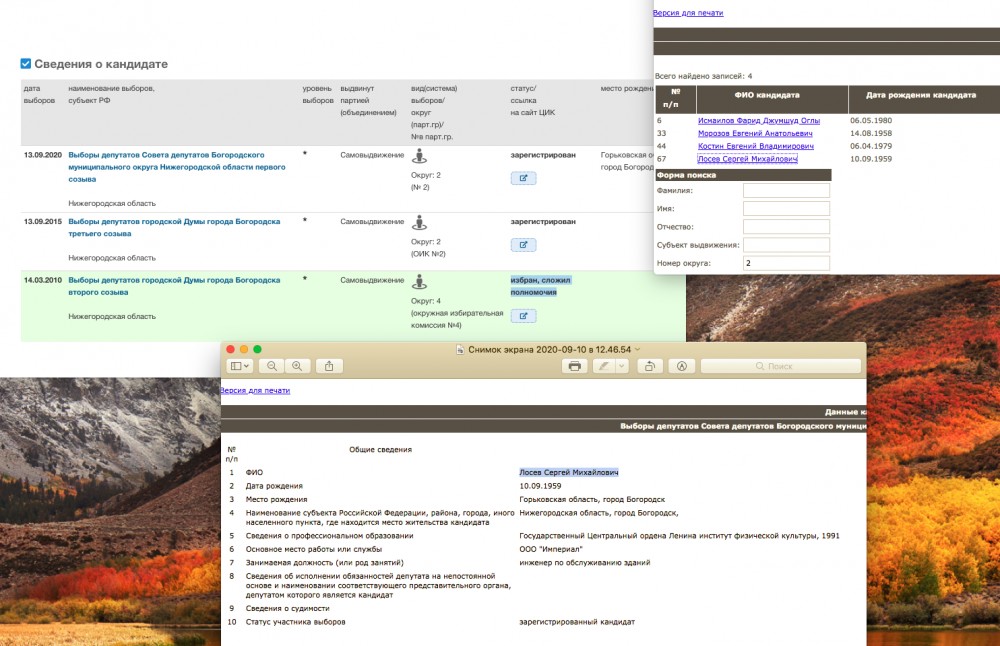
Task: Open CIK site link for 13.09.2015 election
Action: pyautogui.click(x=523, y=245)
